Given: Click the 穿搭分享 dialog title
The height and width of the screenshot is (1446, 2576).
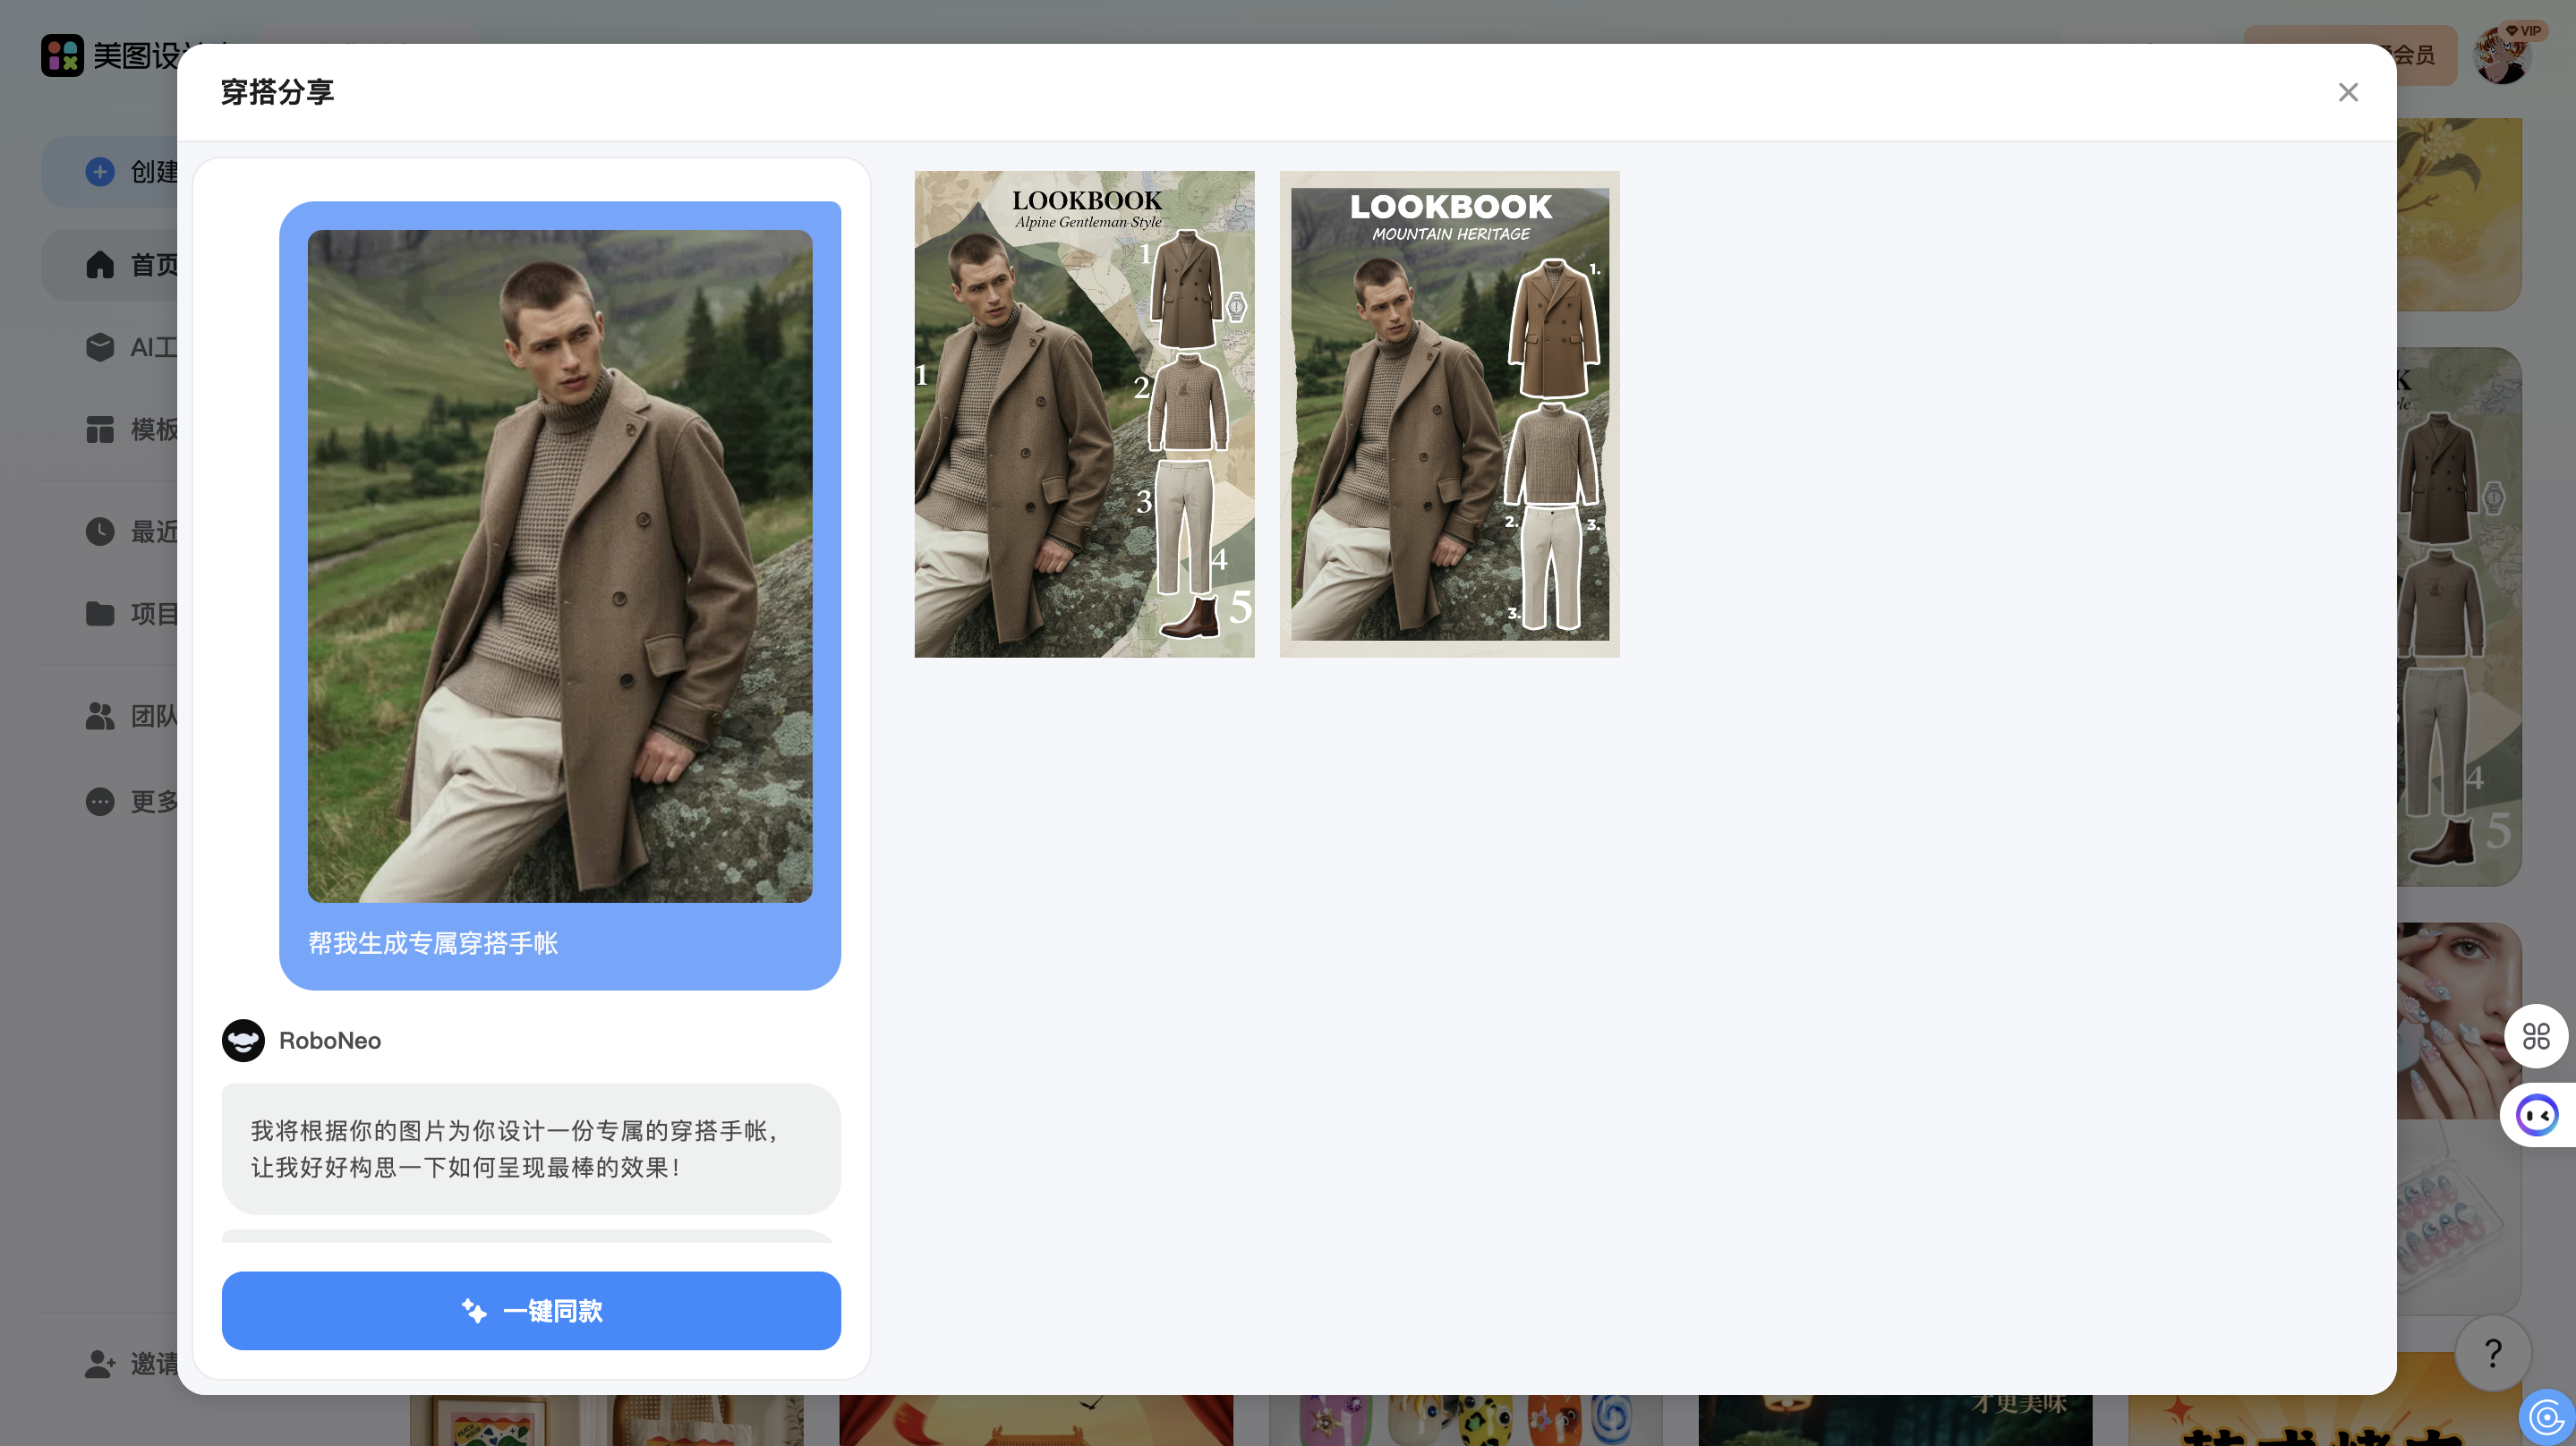Looking at the screenshot, I should point(277,92).
